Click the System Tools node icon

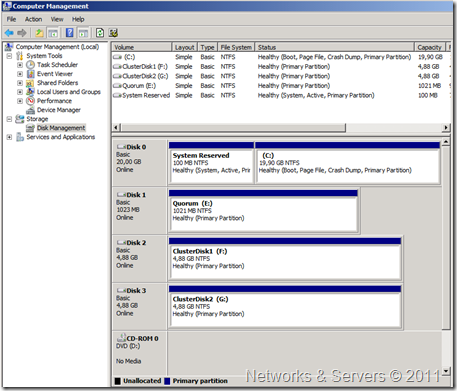20,56
